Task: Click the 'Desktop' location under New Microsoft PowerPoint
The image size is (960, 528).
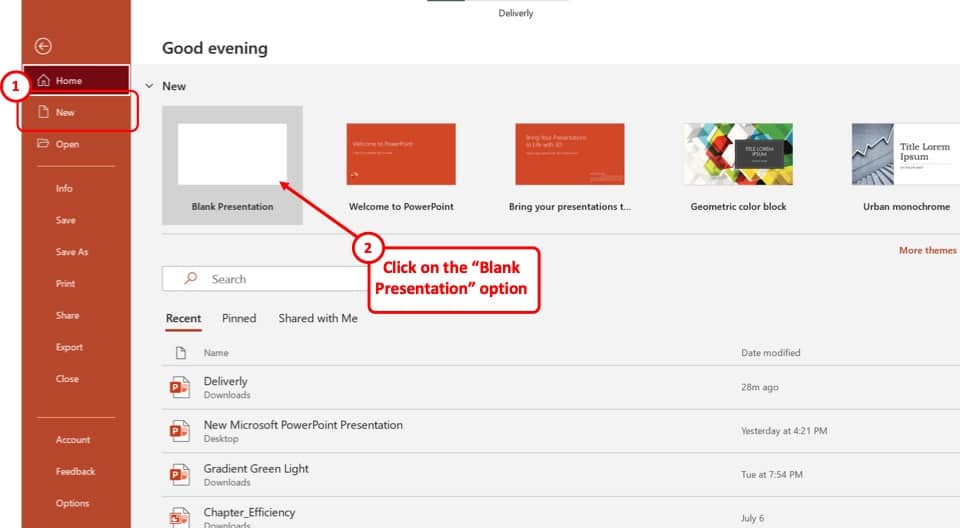Action: (x=221, y=439)
